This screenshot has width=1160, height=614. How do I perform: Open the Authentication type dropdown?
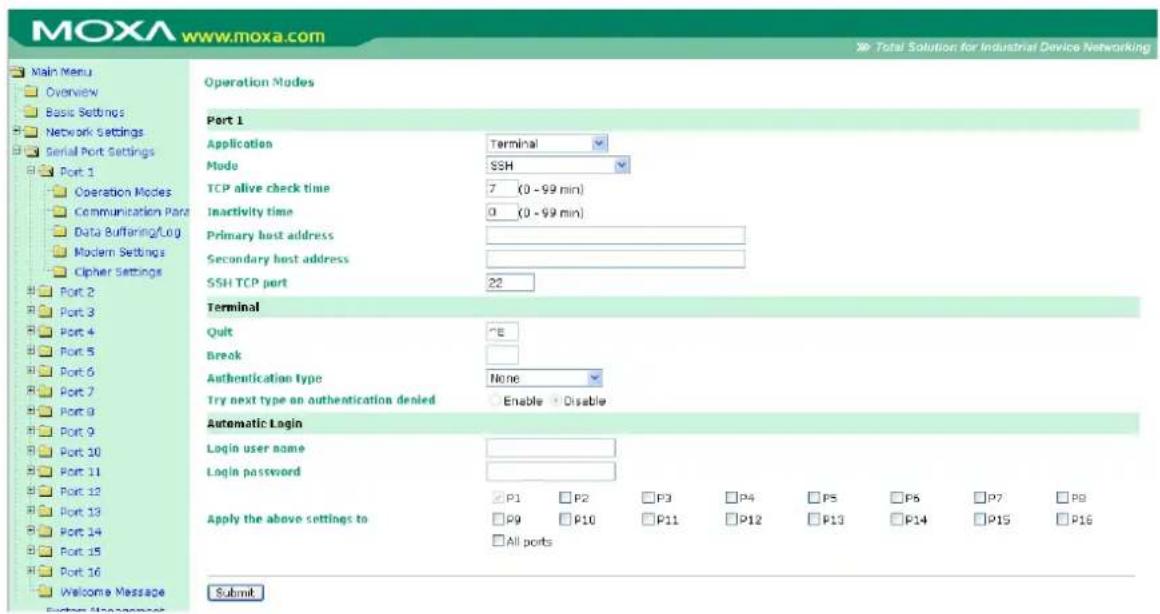[544, 378]
